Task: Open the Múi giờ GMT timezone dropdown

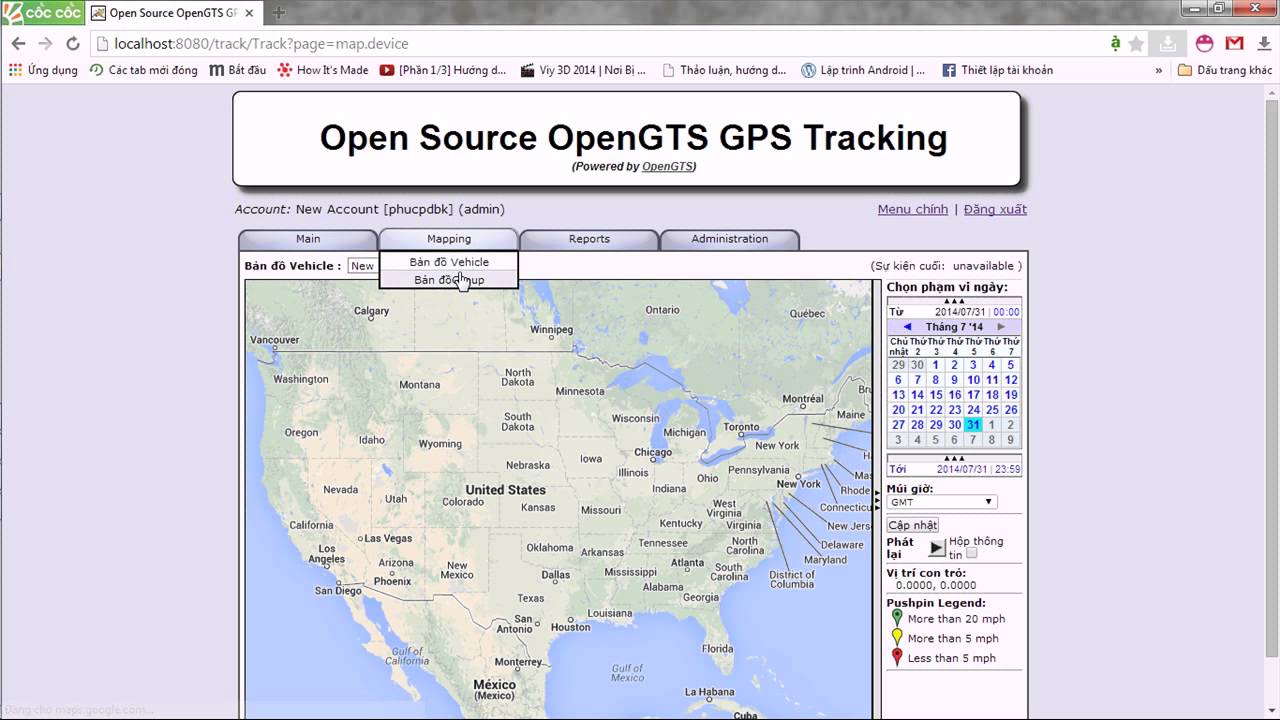Action: coord(941,502)
